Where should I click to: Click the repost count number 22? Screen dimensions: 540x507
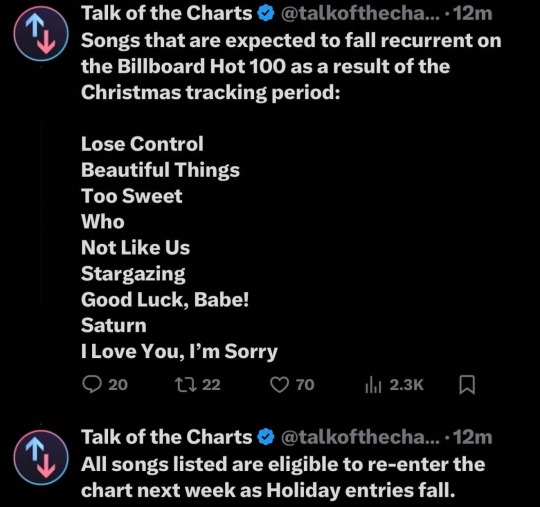(211, 385)
